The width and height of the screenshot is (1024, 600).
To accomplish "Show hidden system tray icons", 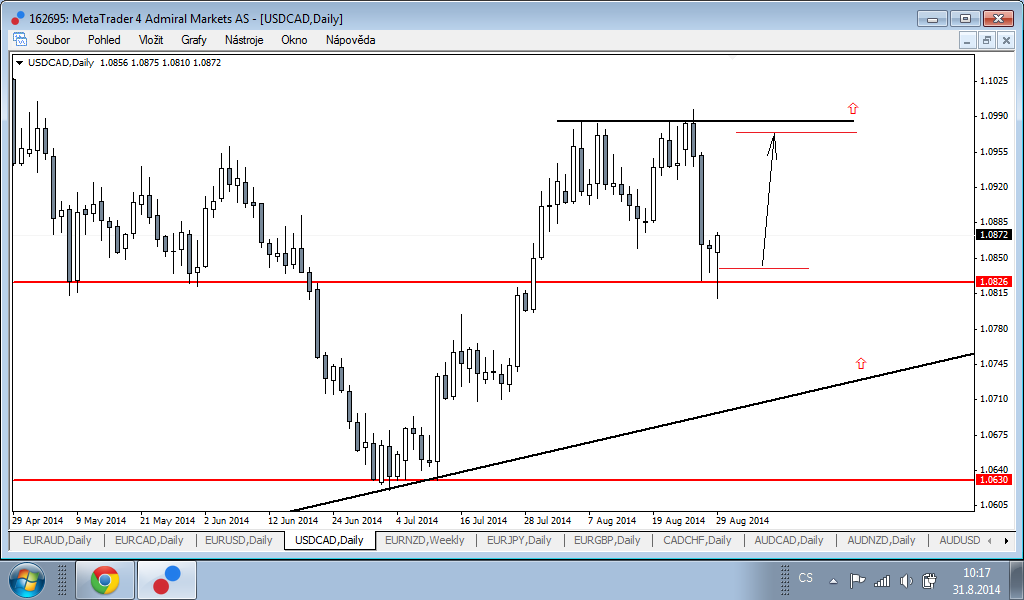I will pos(833,580).
